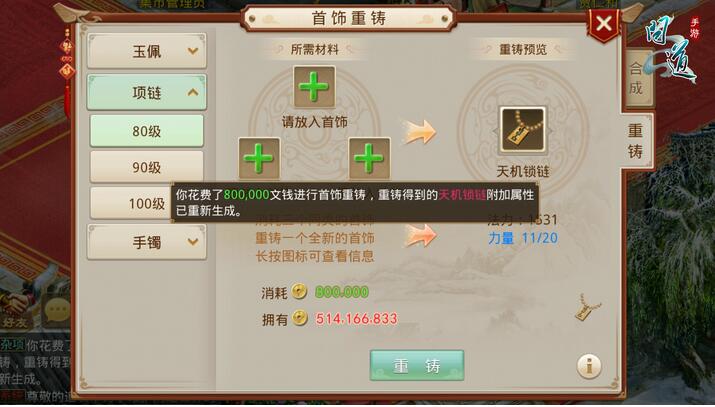Open the info icon at bottom right
Viewport: 715px width, 407px height.
pos(589,366)
